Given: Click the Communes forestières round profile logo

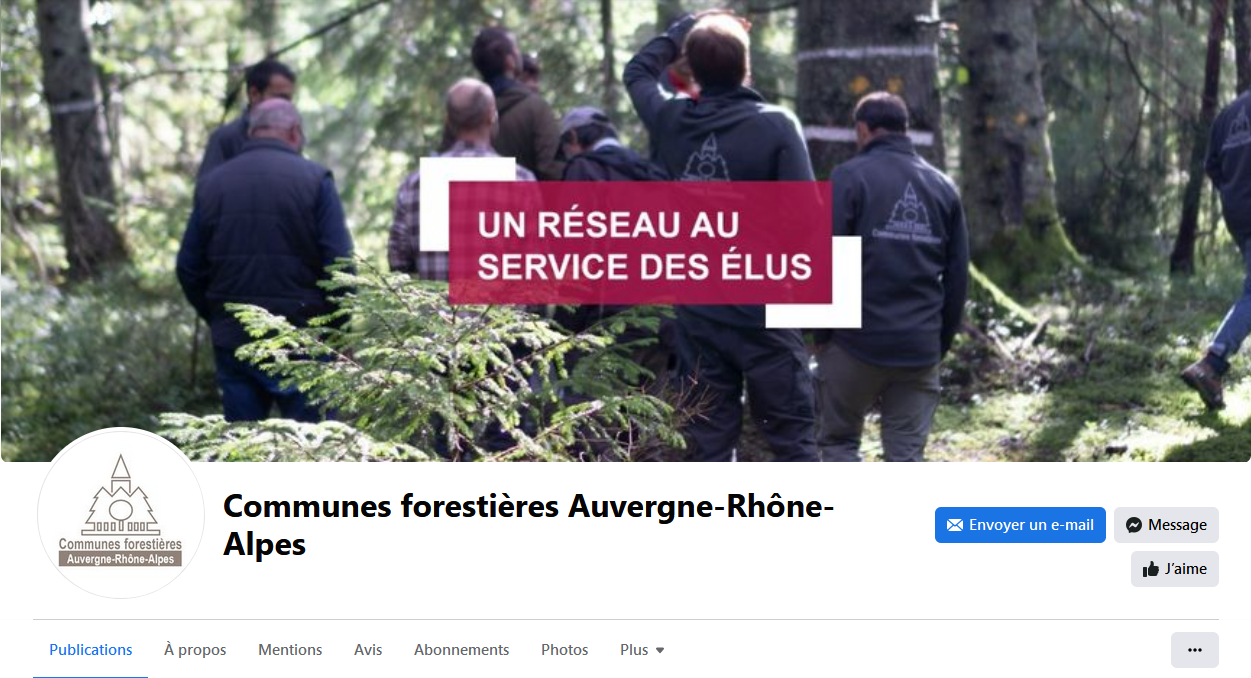Looking at the screenshot, I should click(121, 513).
